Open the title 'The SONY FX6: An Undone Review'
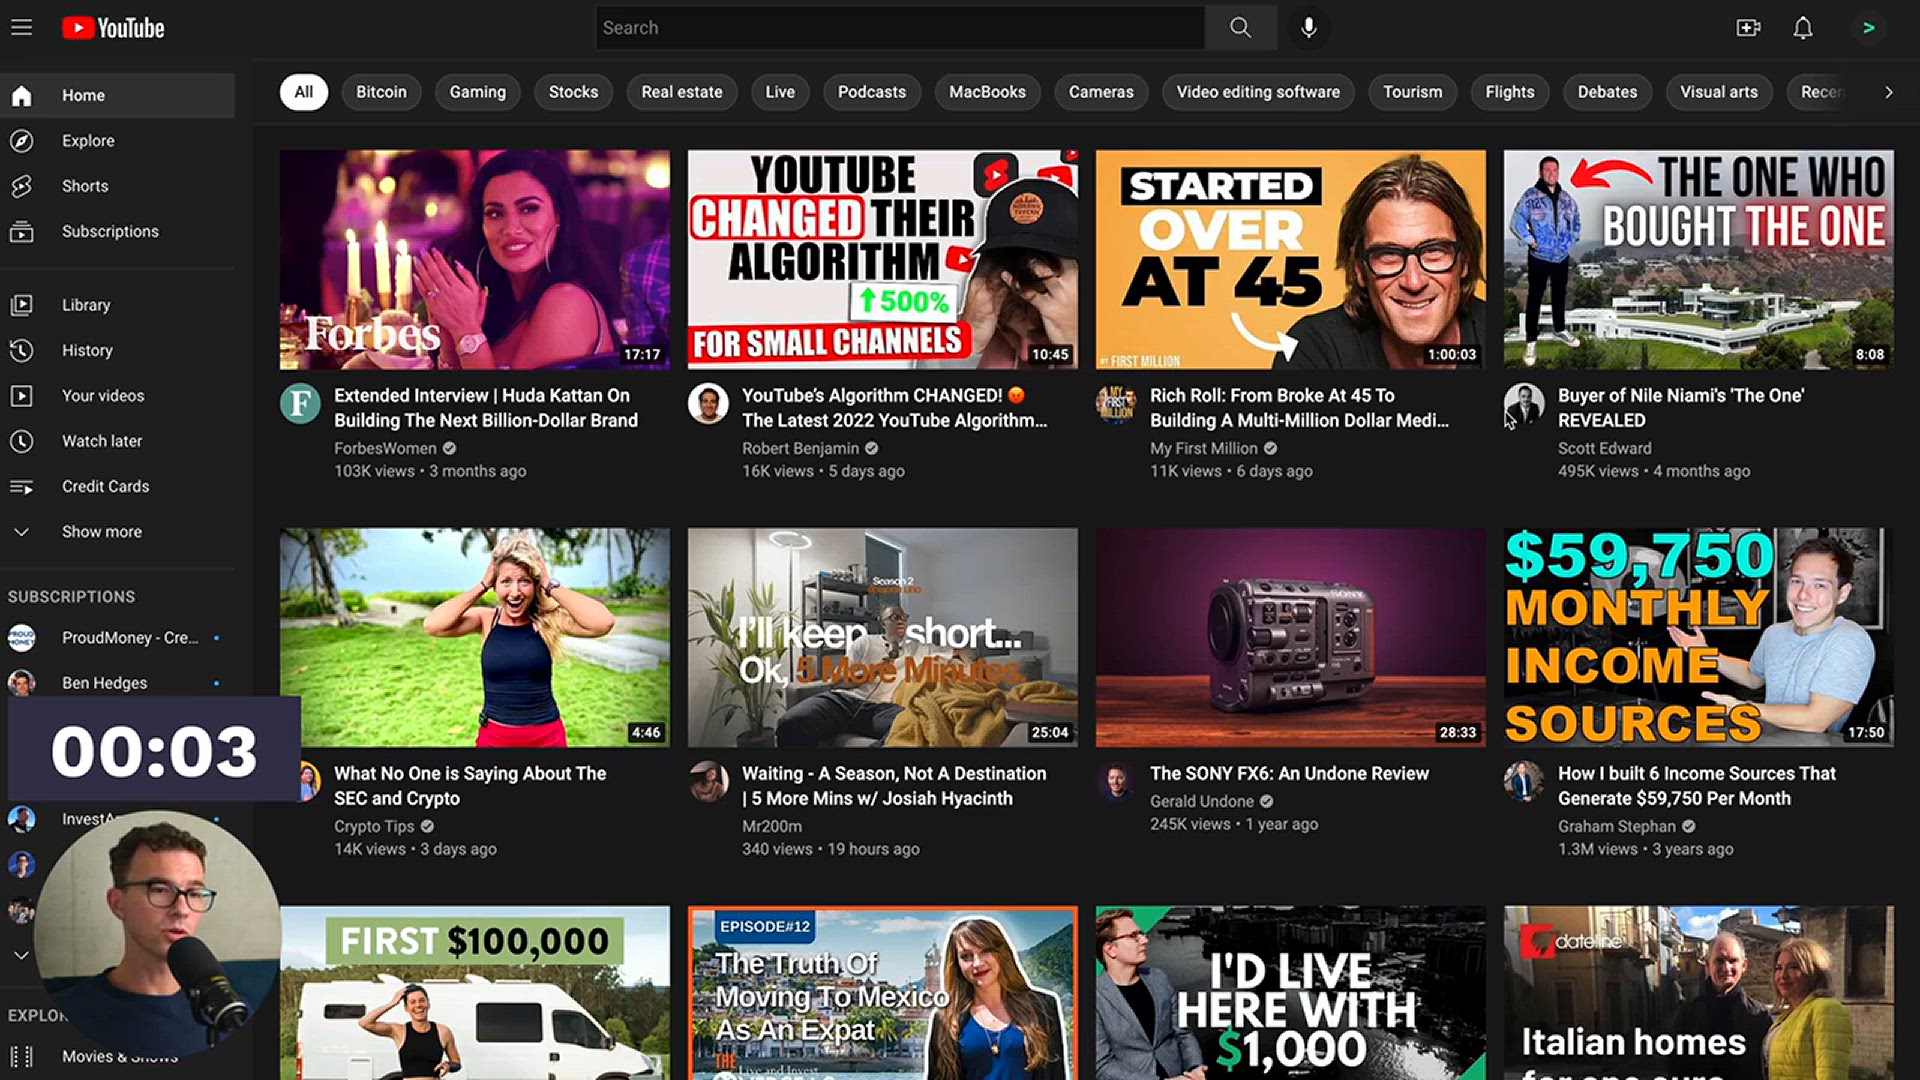 tap(1289, 774)
